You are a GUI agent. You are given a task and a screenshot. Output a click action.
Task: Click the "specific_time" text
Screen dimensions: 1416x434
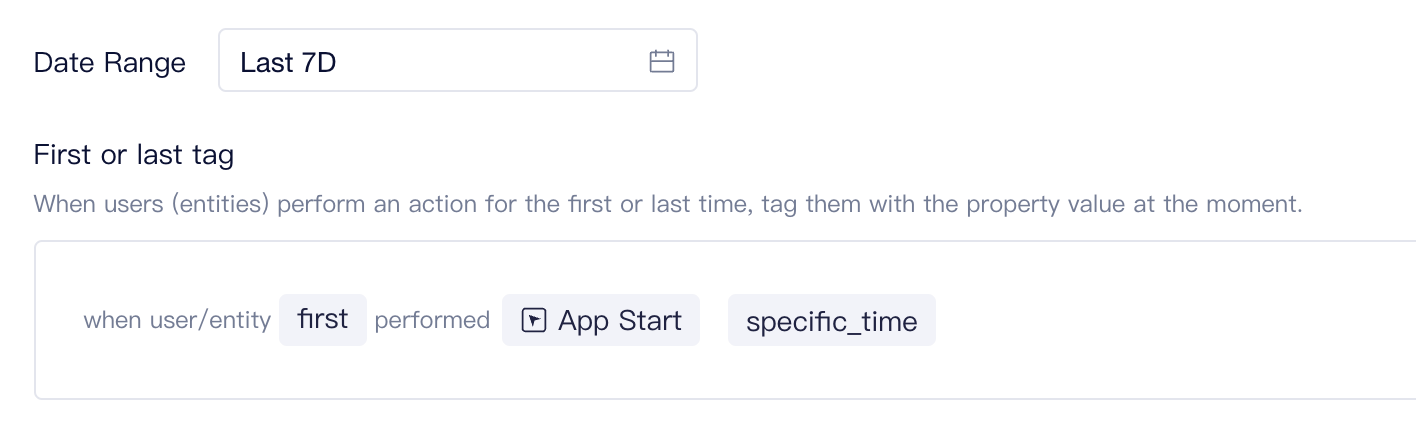[832, 322]
